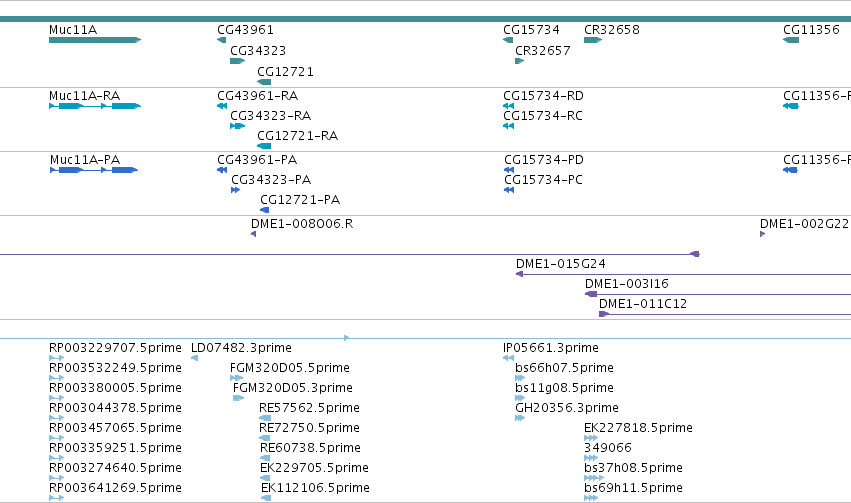The height and width of the screenshot is (503, 851).
Task: Select the CG34323 gene glyph
Action: pos(238,61)
